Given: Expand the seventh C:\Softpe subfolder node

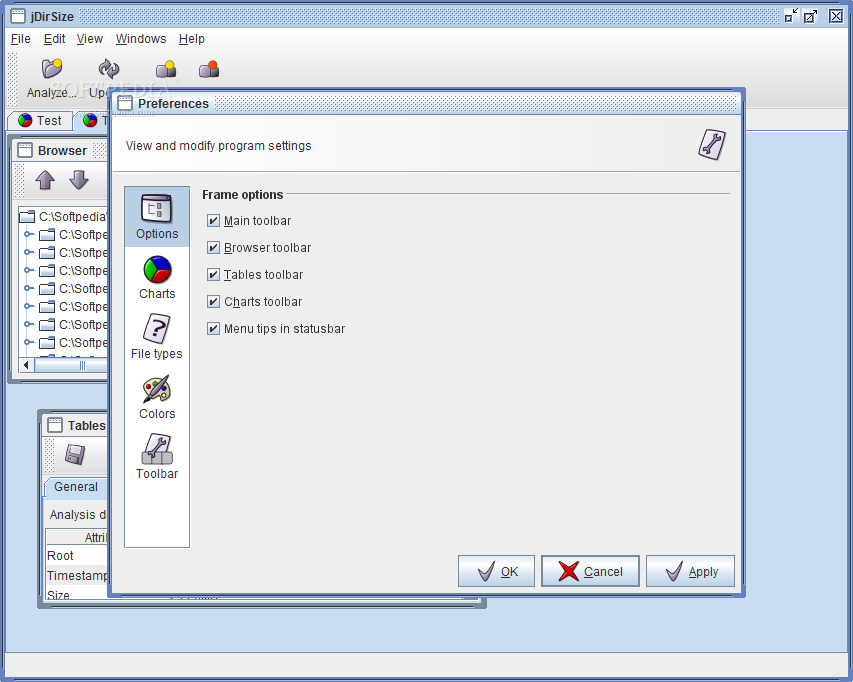Looking at the screenshot, I should point(29,342).
